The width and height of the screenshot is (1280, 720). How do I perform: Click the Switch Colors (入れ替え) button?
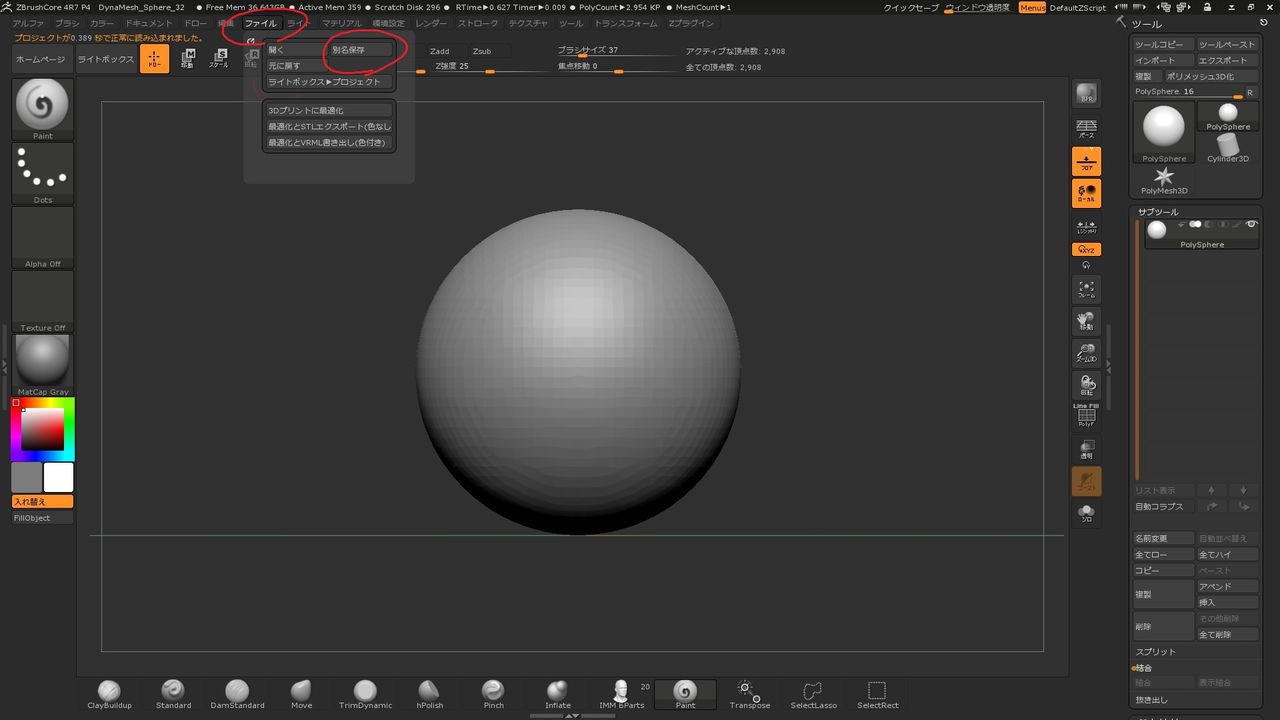pos(43,502)
